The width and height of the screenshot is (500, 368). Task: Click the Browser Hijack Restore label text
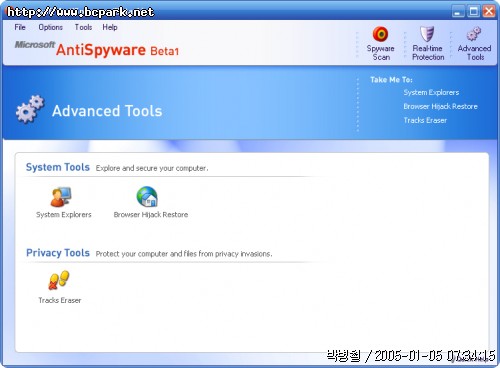151,215
